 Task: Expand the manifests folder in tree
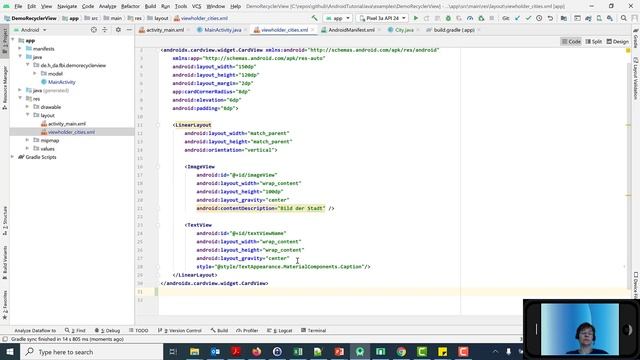[20, 49]
